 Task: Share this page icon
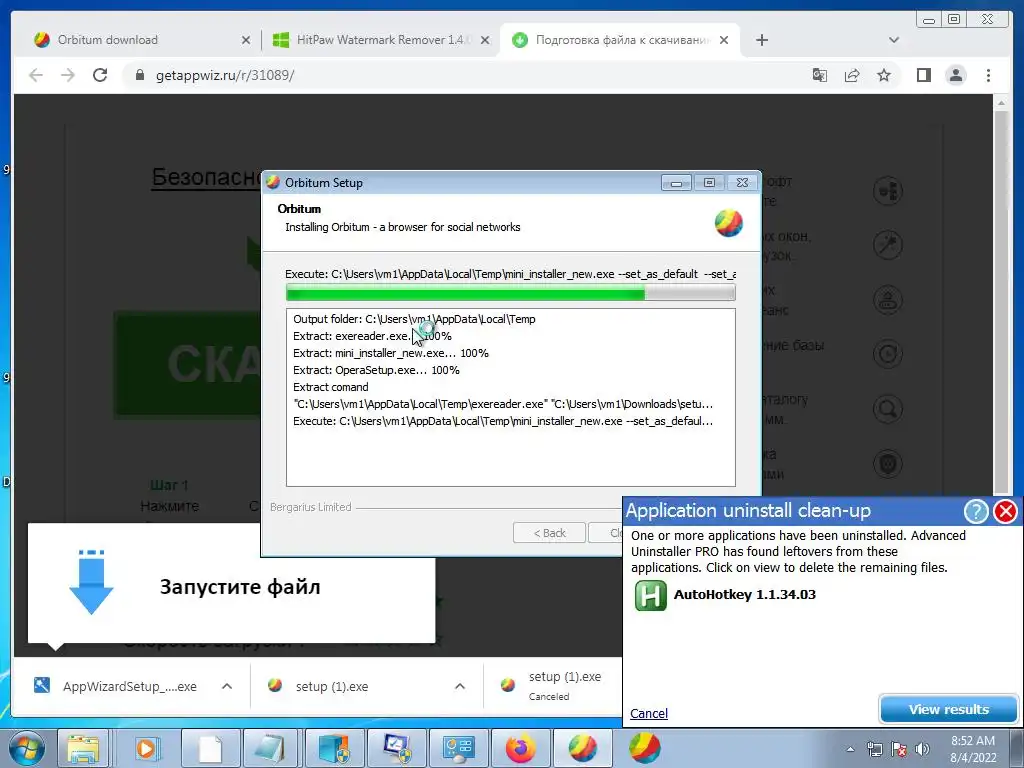click(852, 75)
